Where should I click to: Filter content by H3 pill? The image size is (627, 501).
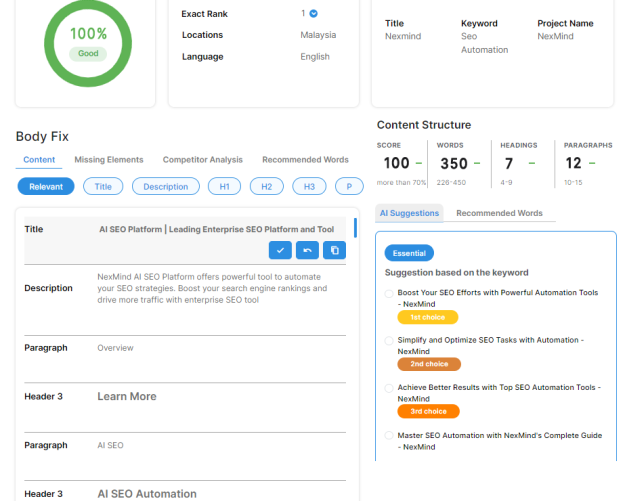(x=309, y=187)
